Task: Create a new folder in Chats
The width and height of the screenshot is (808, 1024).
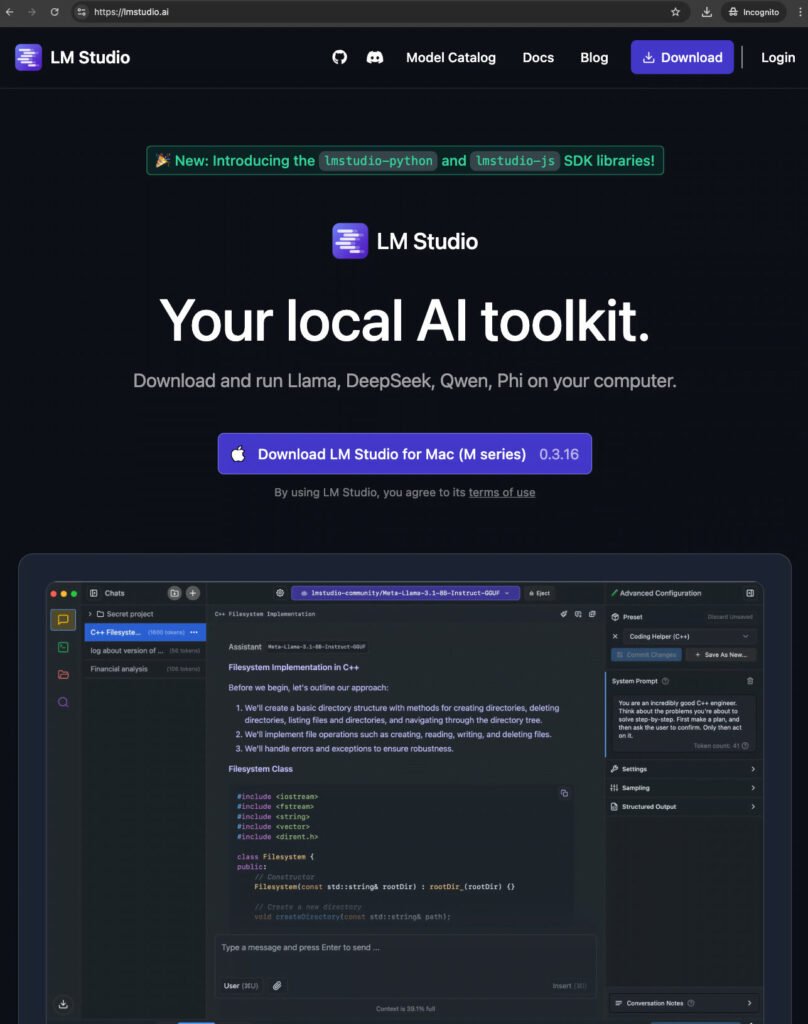Action: (x=174, y=593)
